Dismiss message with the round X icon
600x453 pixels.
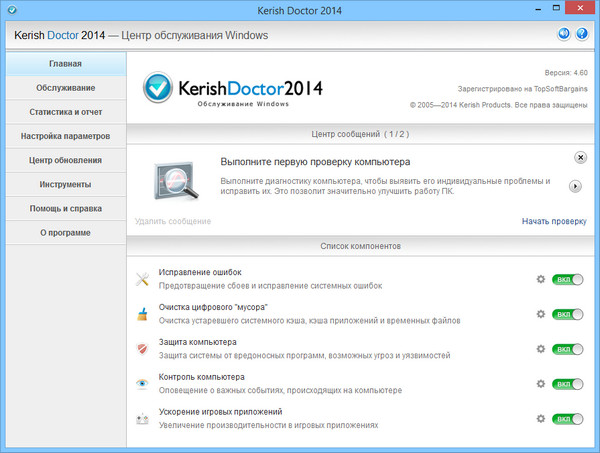click(x=580, y=157)
